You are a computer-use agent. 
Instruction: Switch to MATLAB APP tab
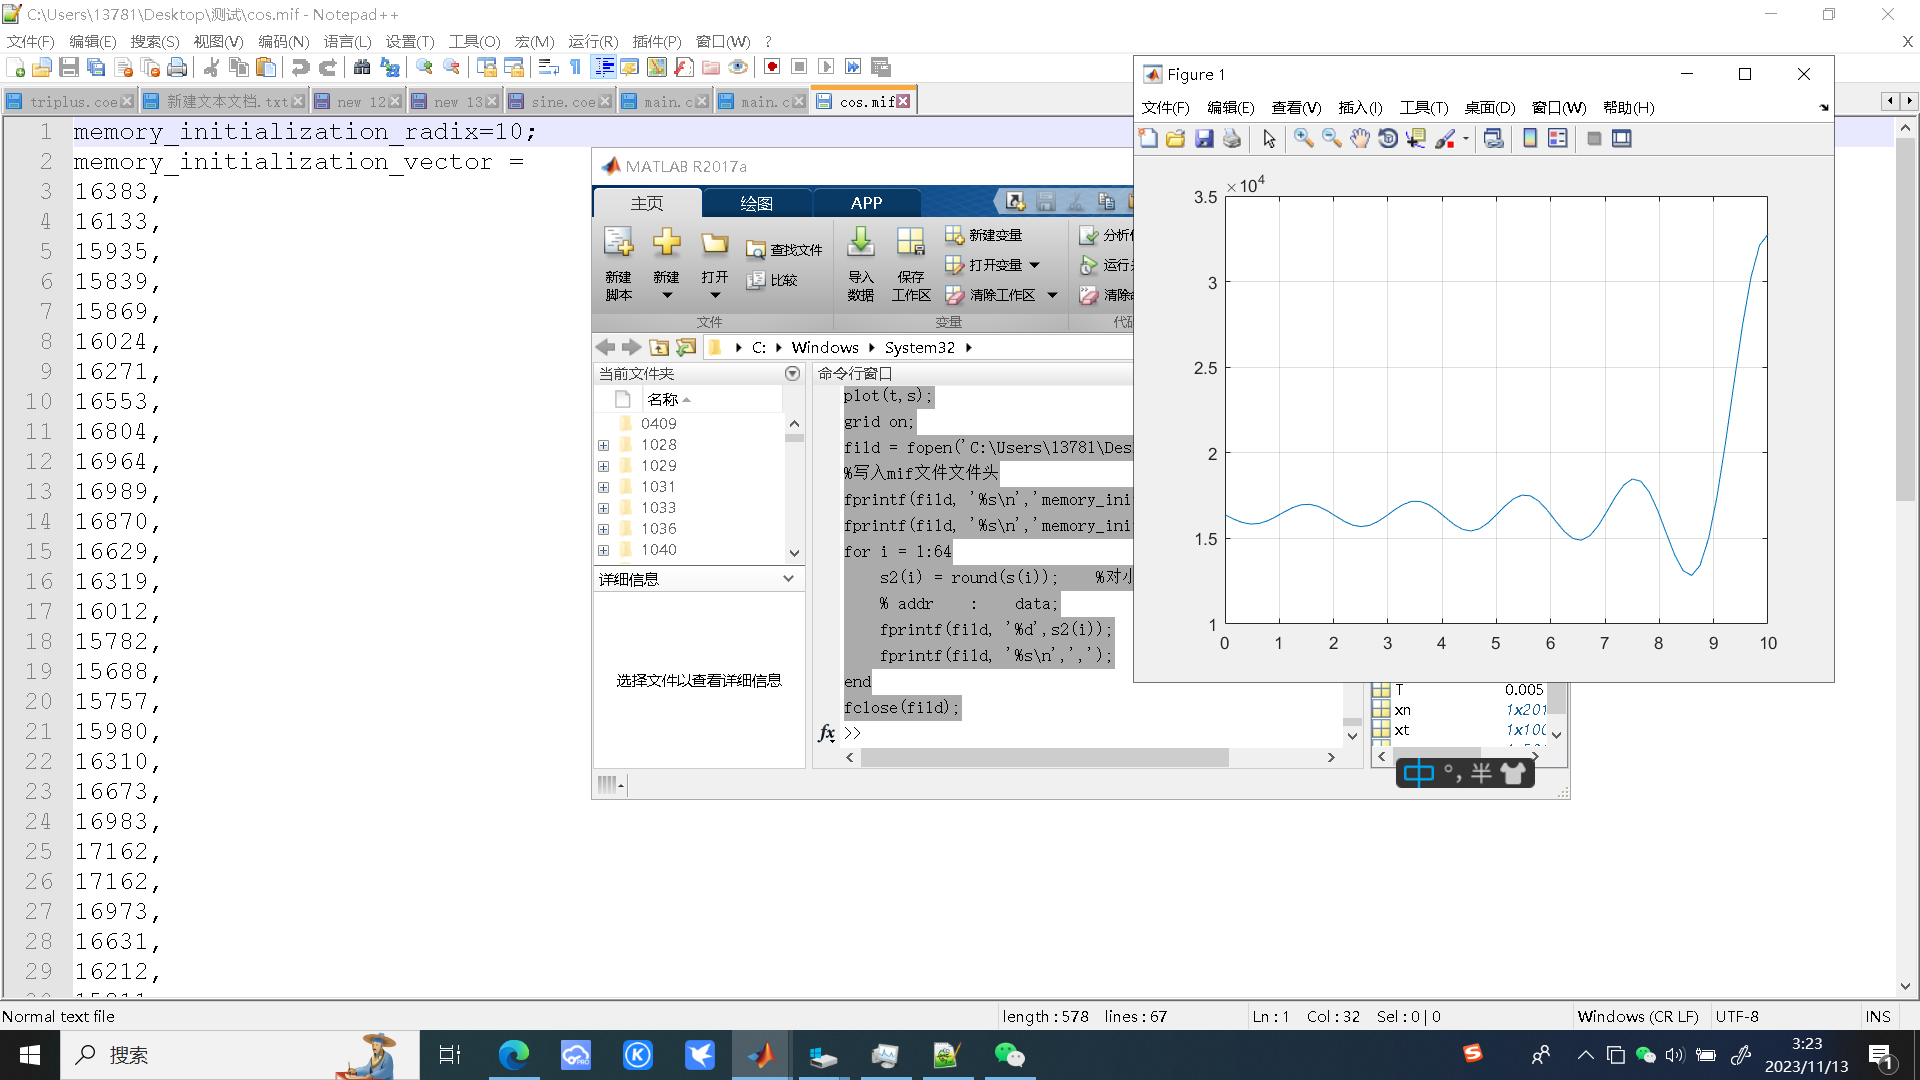(x=866, y=203)
